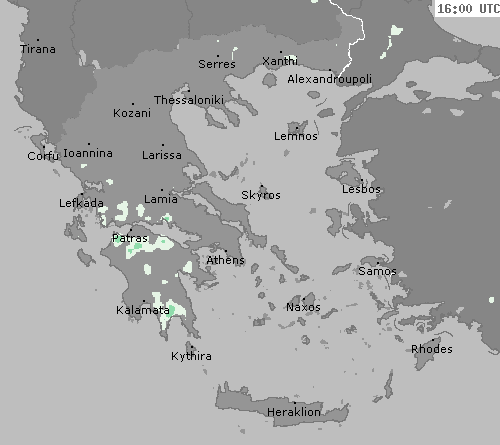This screenshot has height=445, width=500.
Task: Select the Serres city label
Action: [217, 64]
